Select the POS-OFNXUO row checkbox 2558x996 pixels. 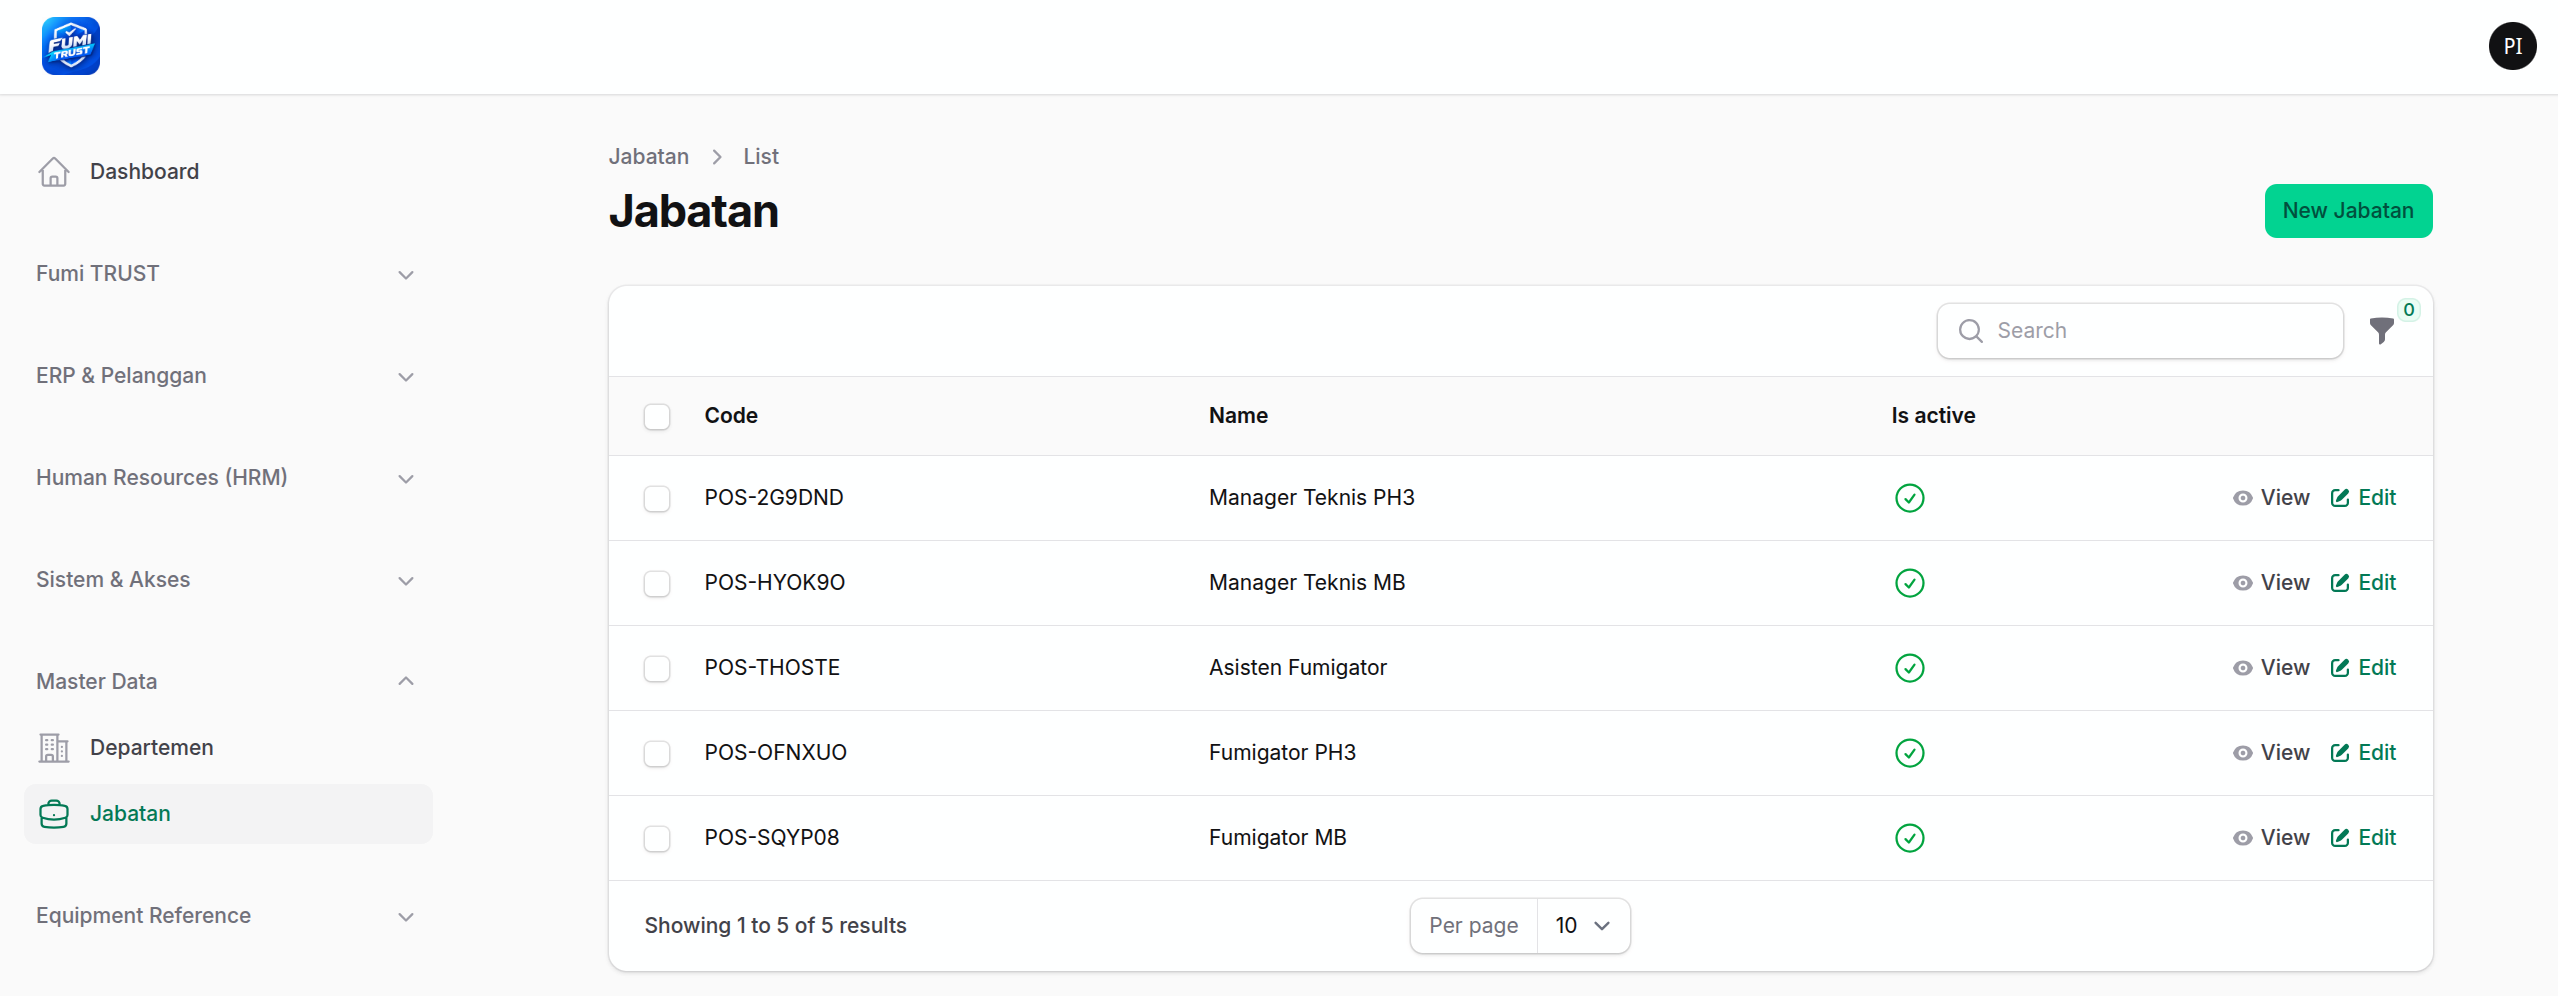(657, 753)
